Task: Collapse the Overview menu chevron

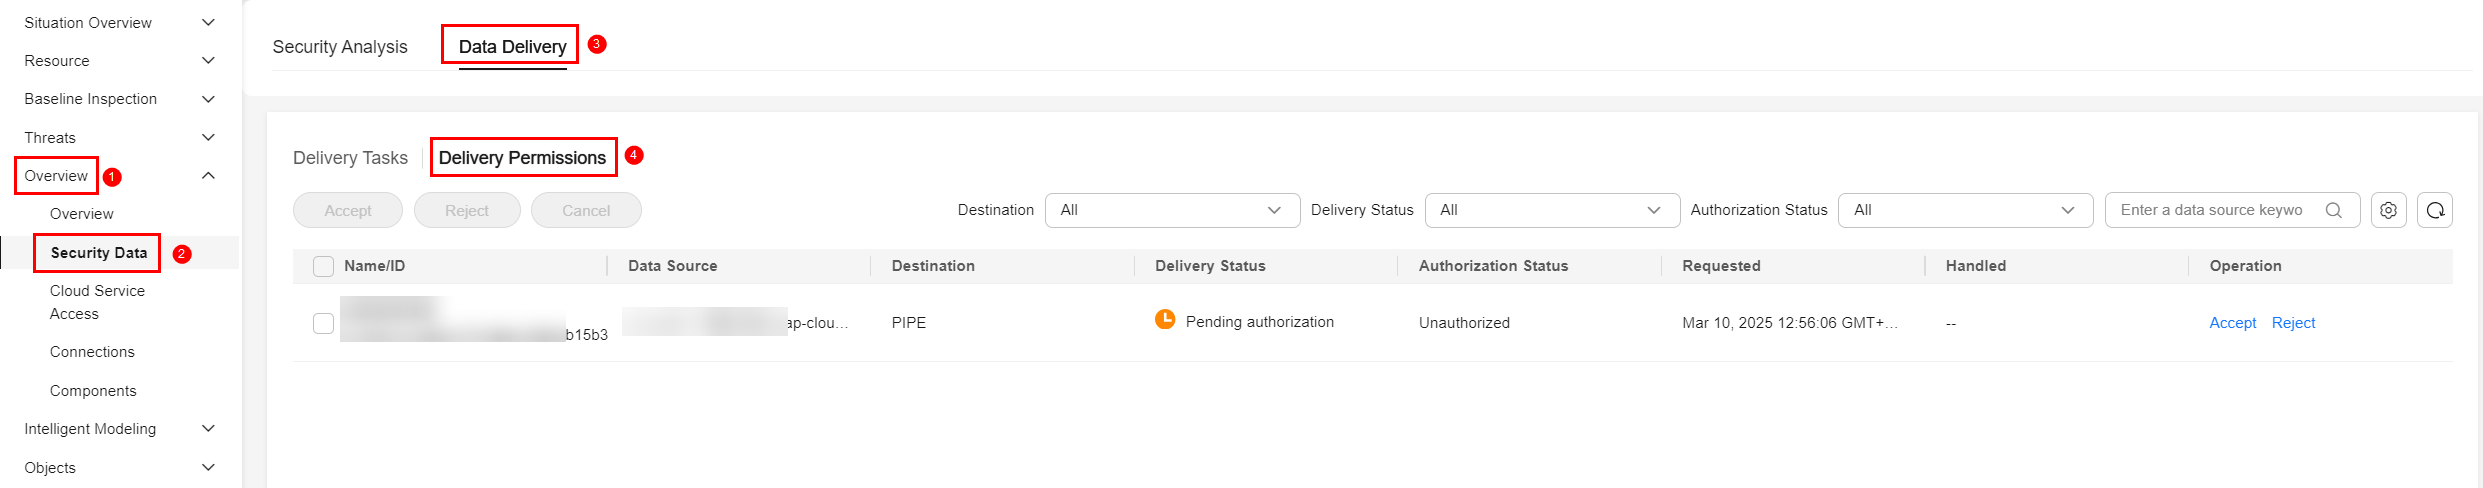Action: (208, 176)
